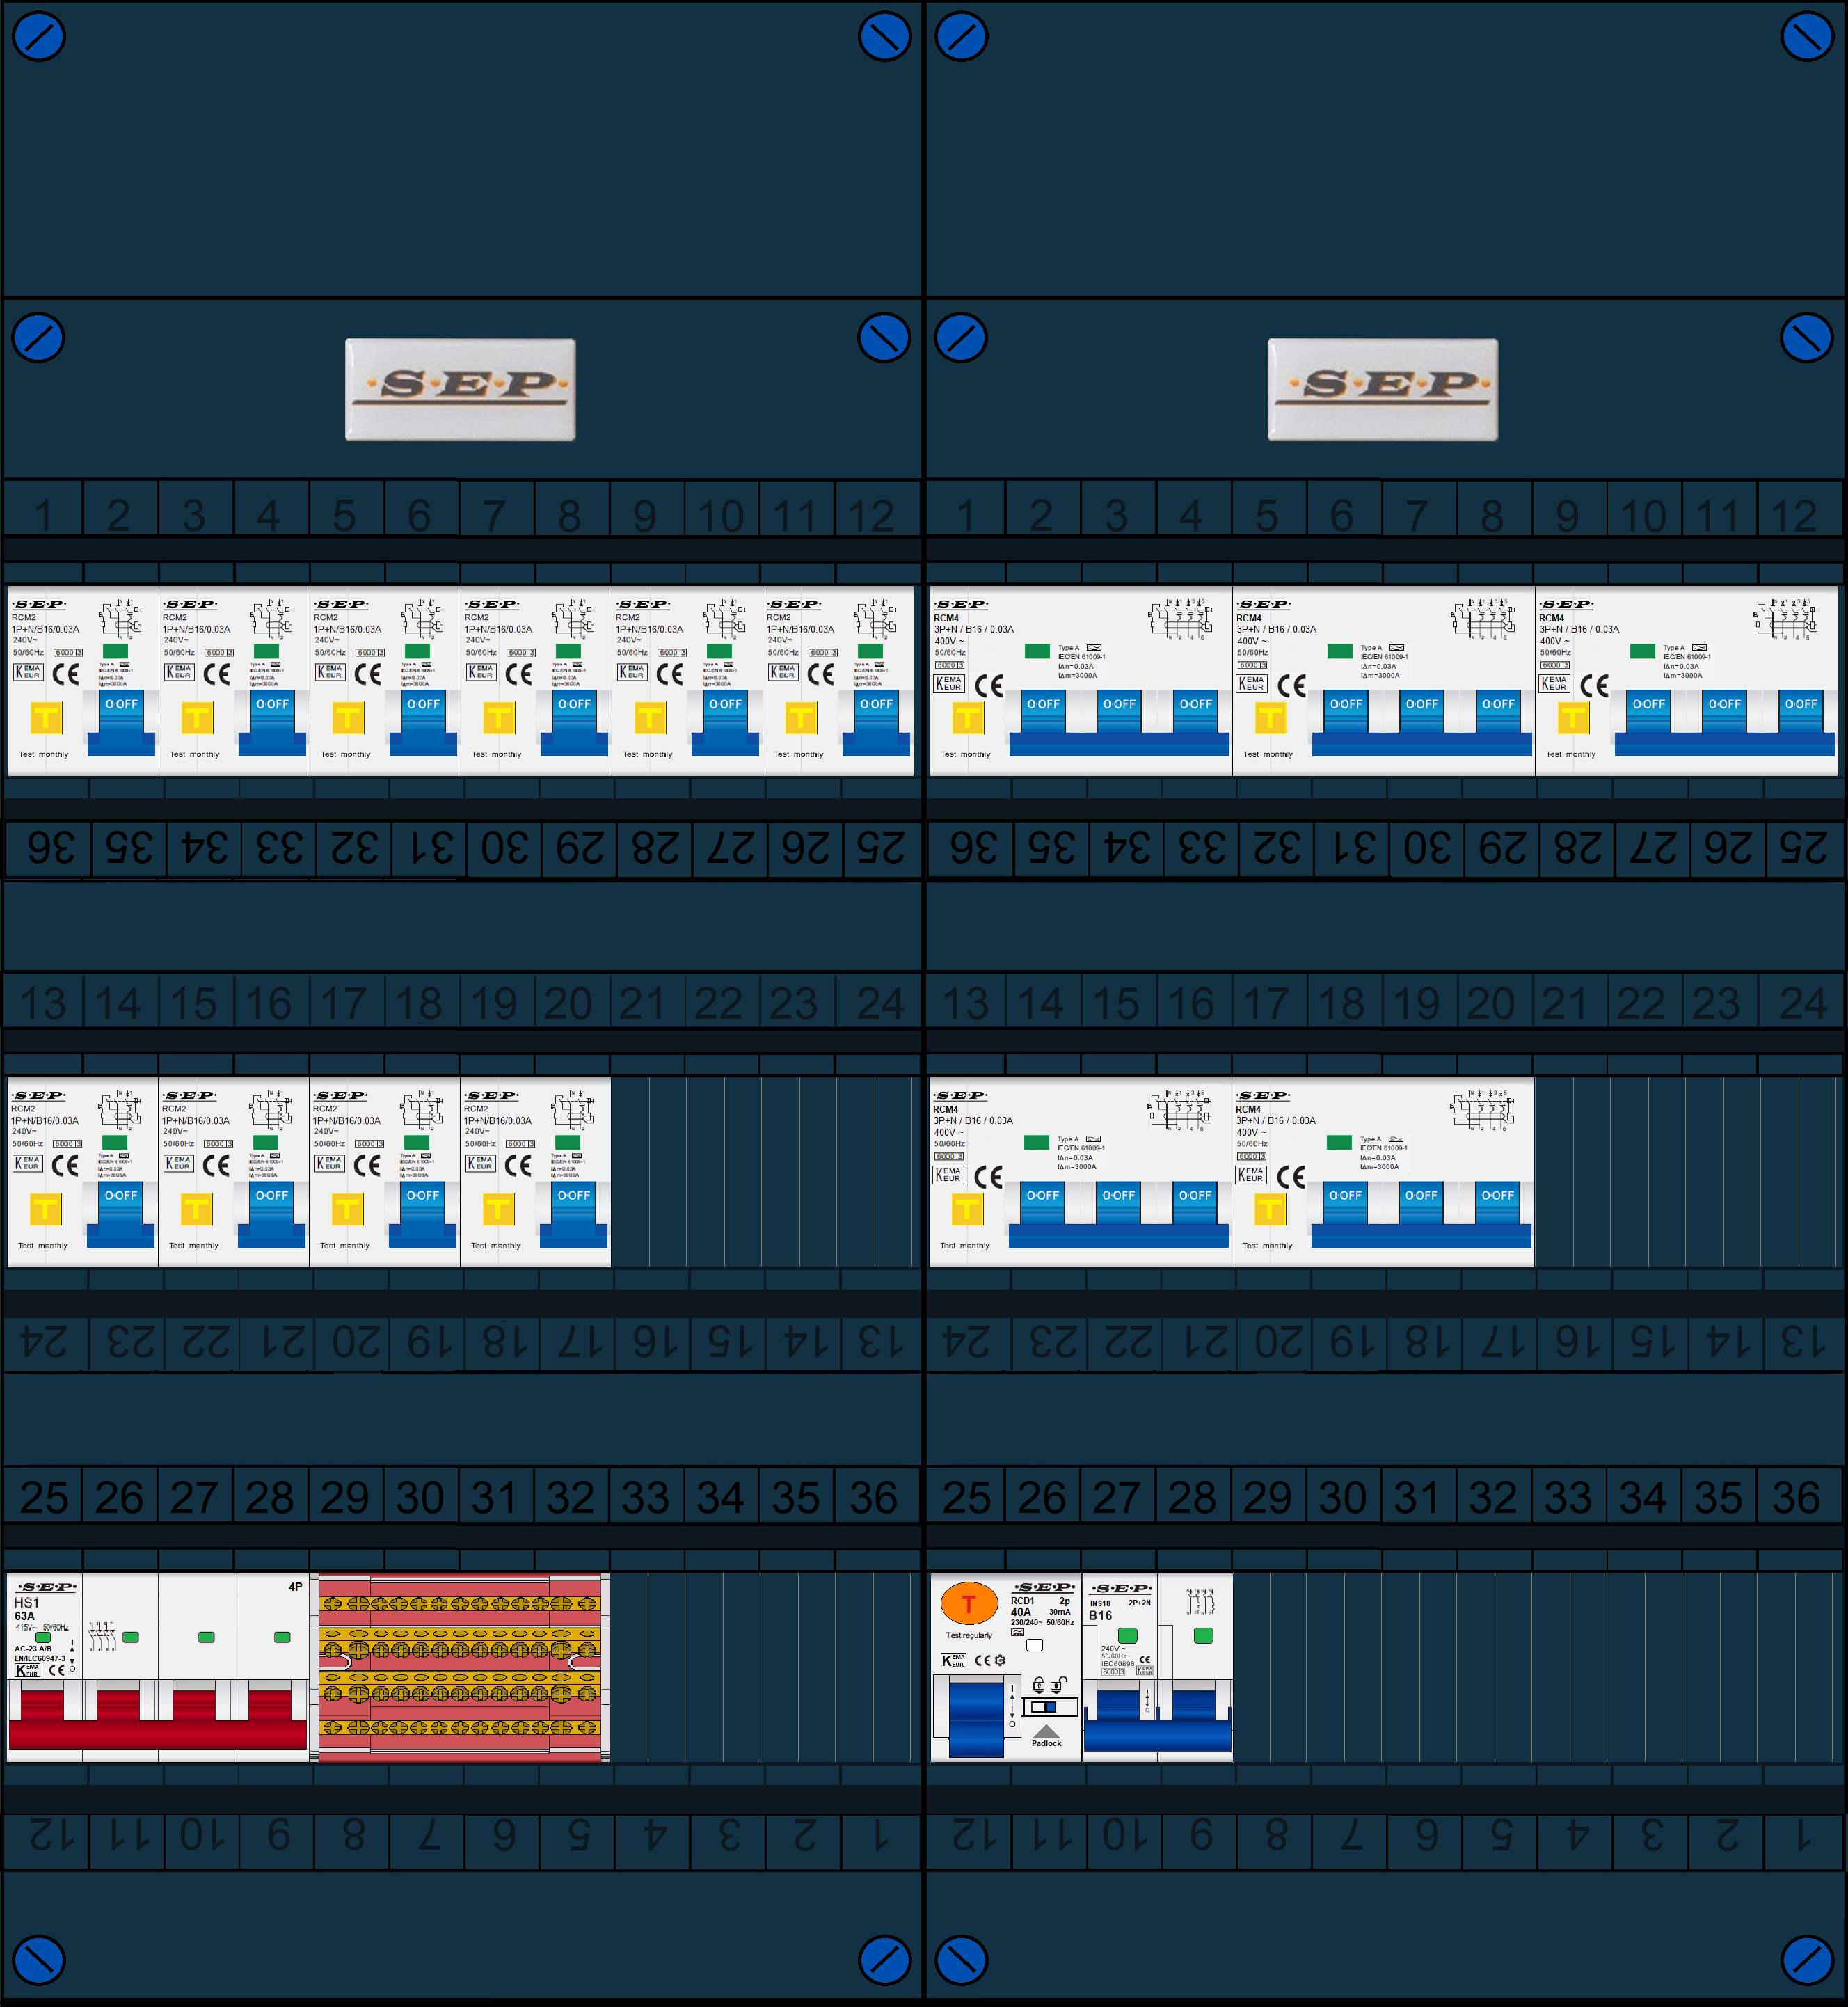This screenshot has width=1848, height=2007.
Task: Click KEMA EUR mark on left panel RCM2 slots 1-2
Action: 28,672
